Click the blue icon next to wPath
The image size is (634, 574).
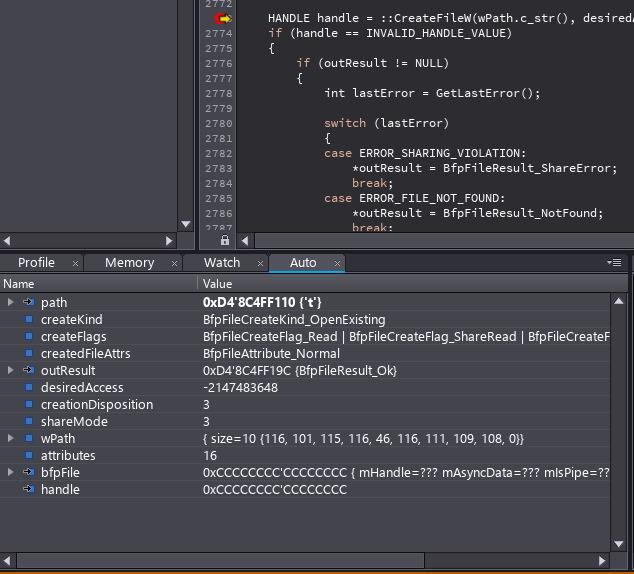tap(29, 438)
